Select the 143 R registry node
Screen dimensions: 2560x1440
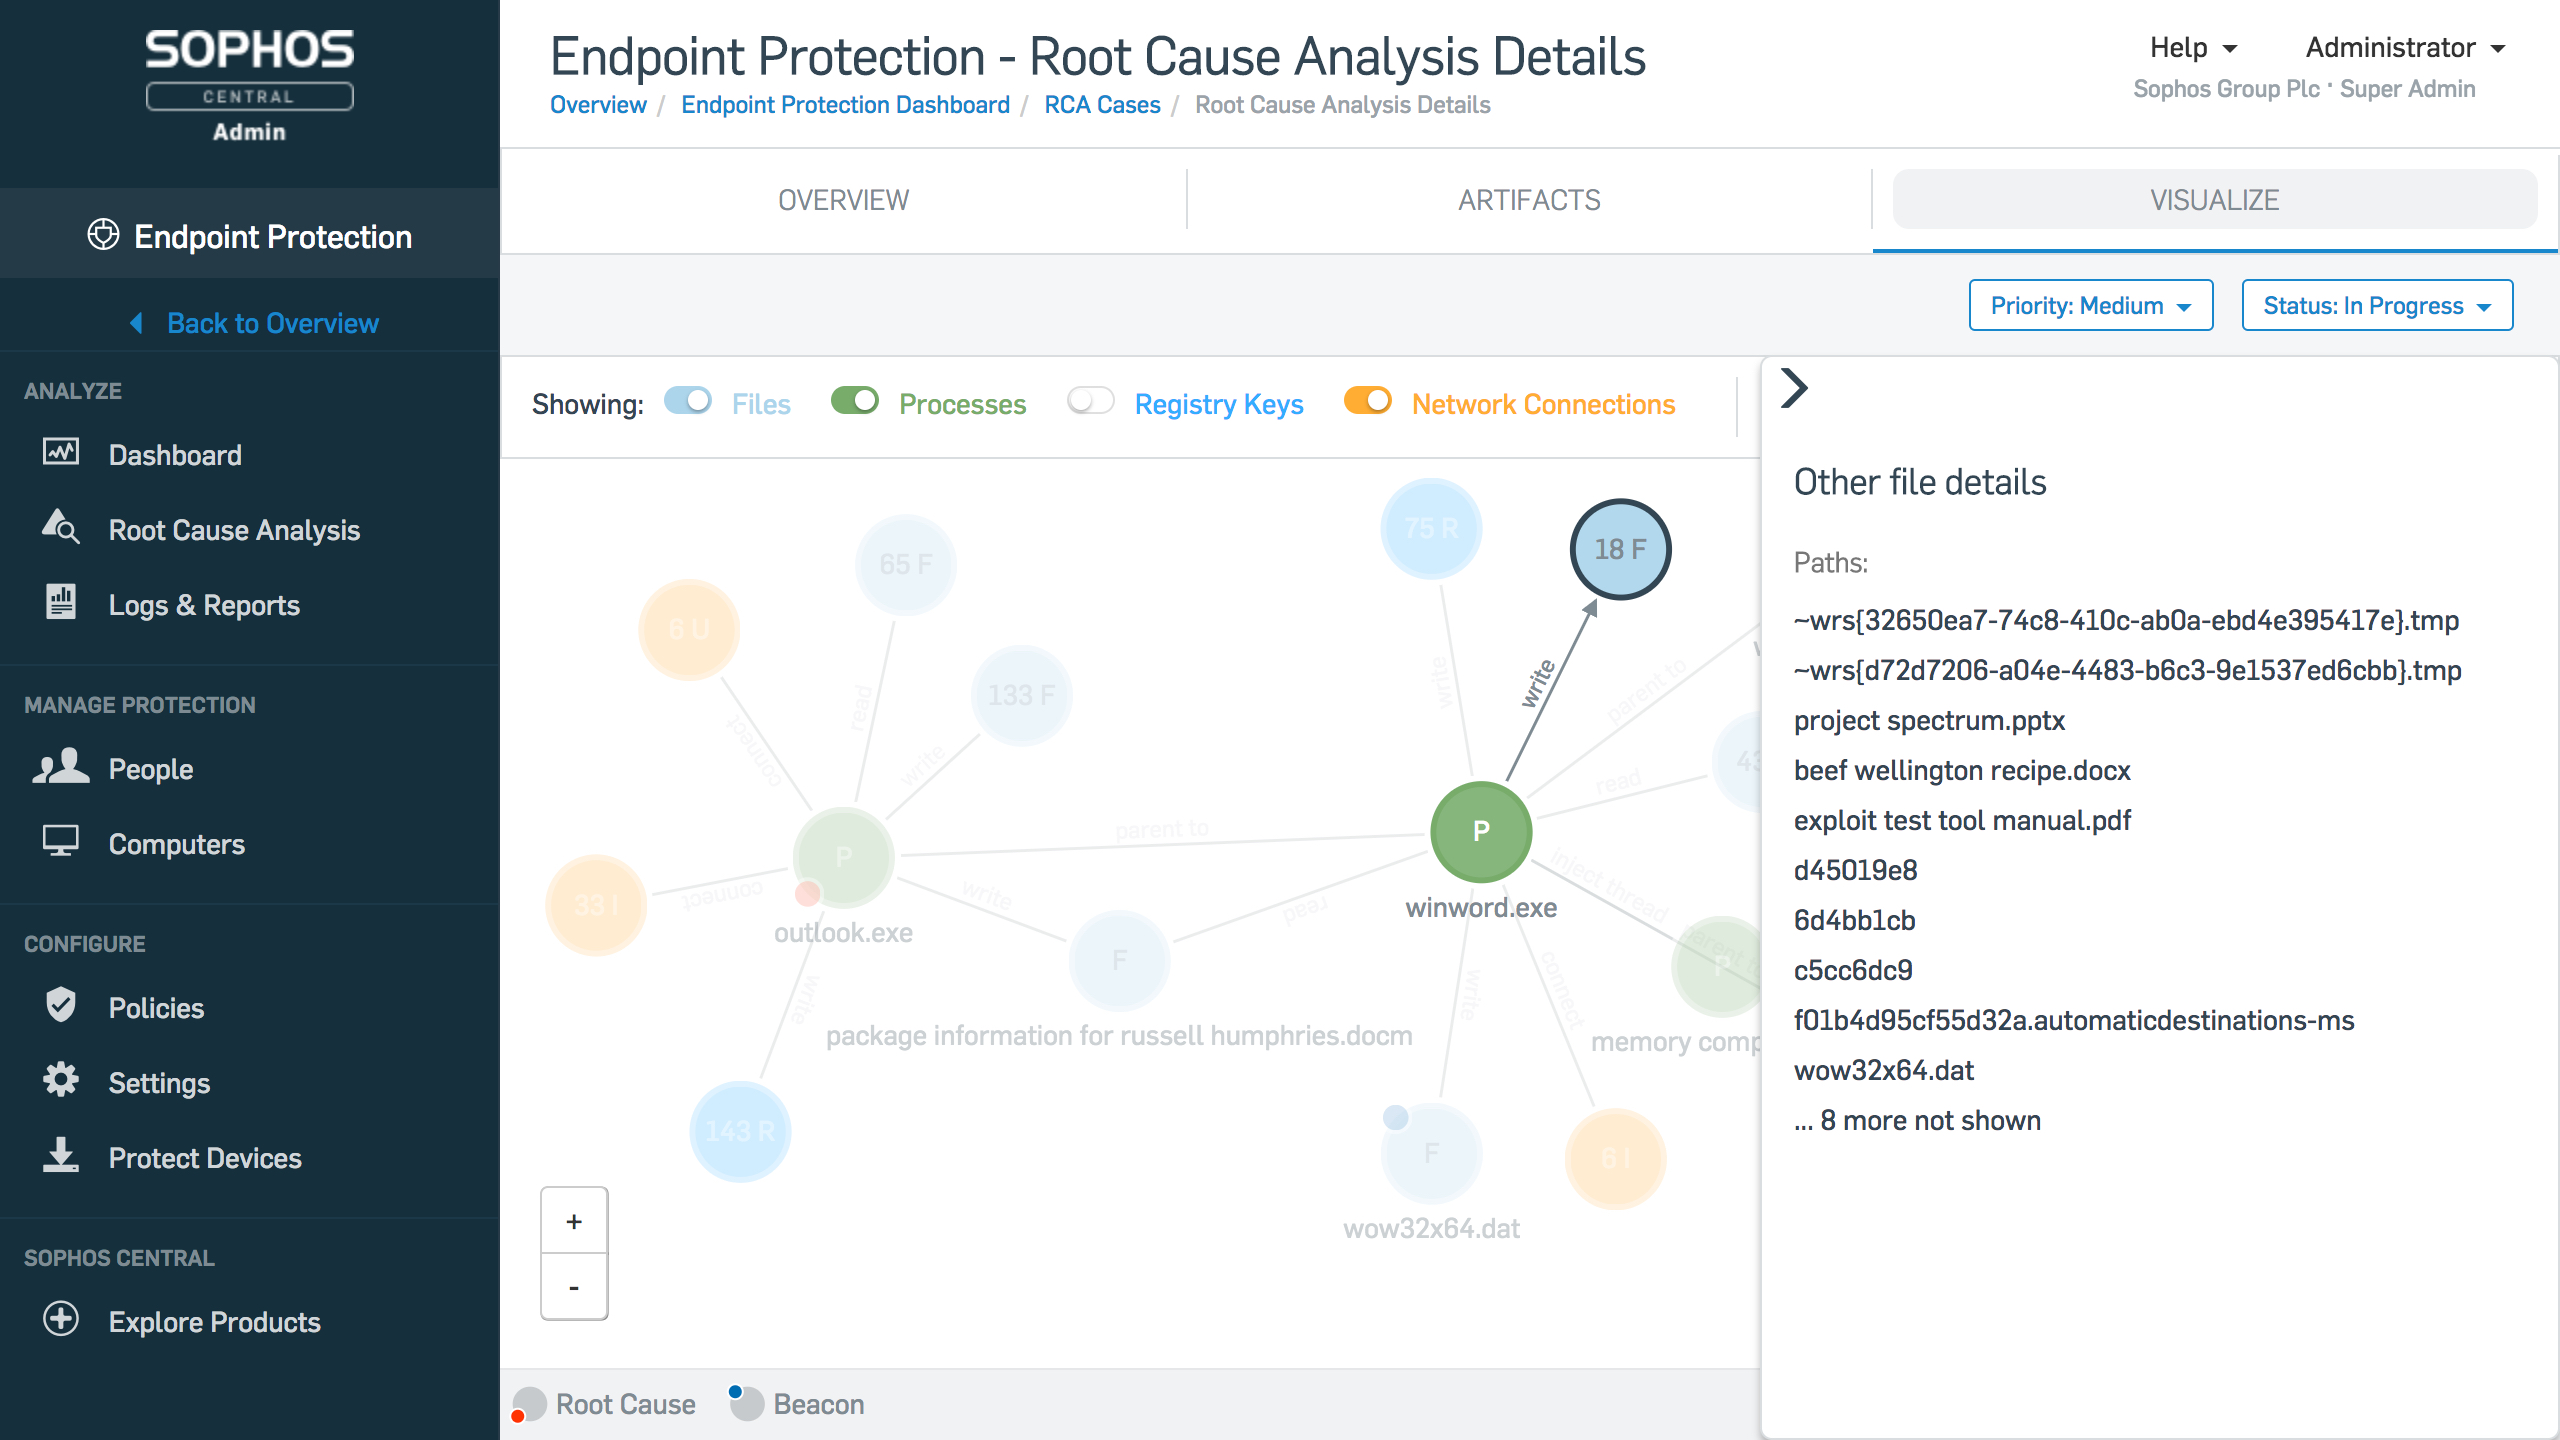point(740,1131)
